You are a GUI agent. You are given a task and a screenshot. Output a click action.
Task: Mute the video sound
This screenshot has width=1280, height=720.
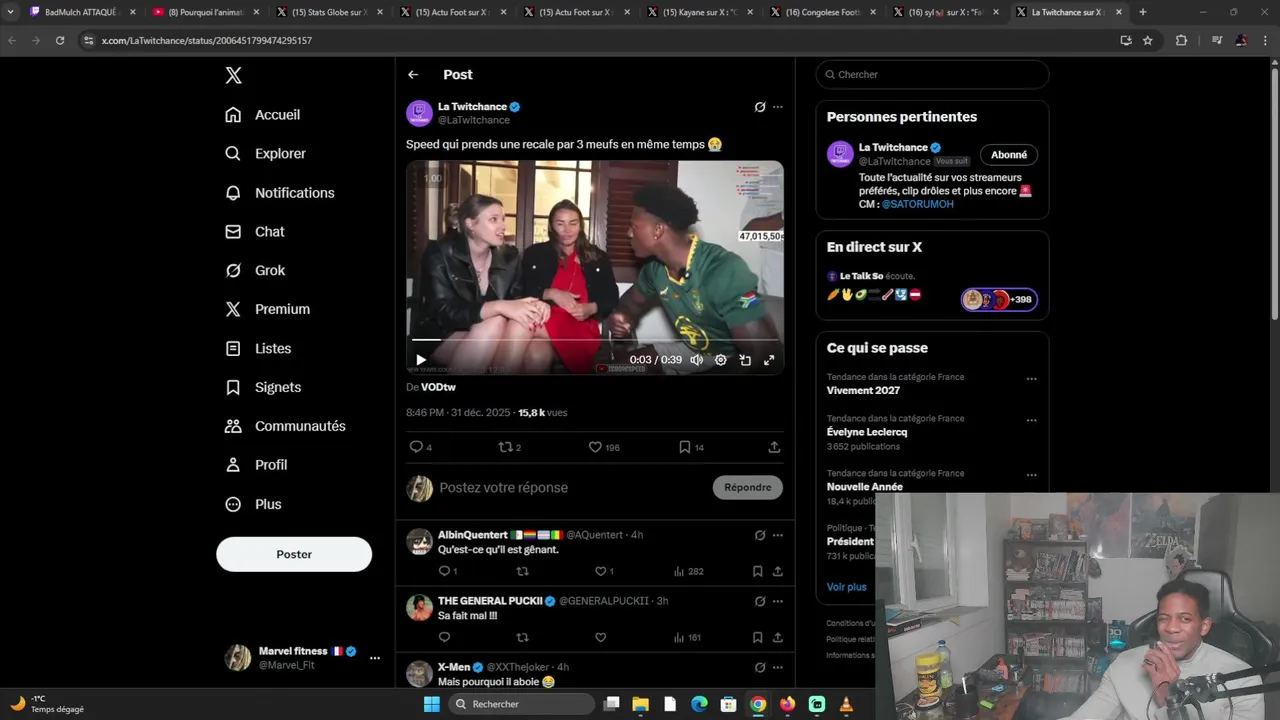tap(696, 360)
